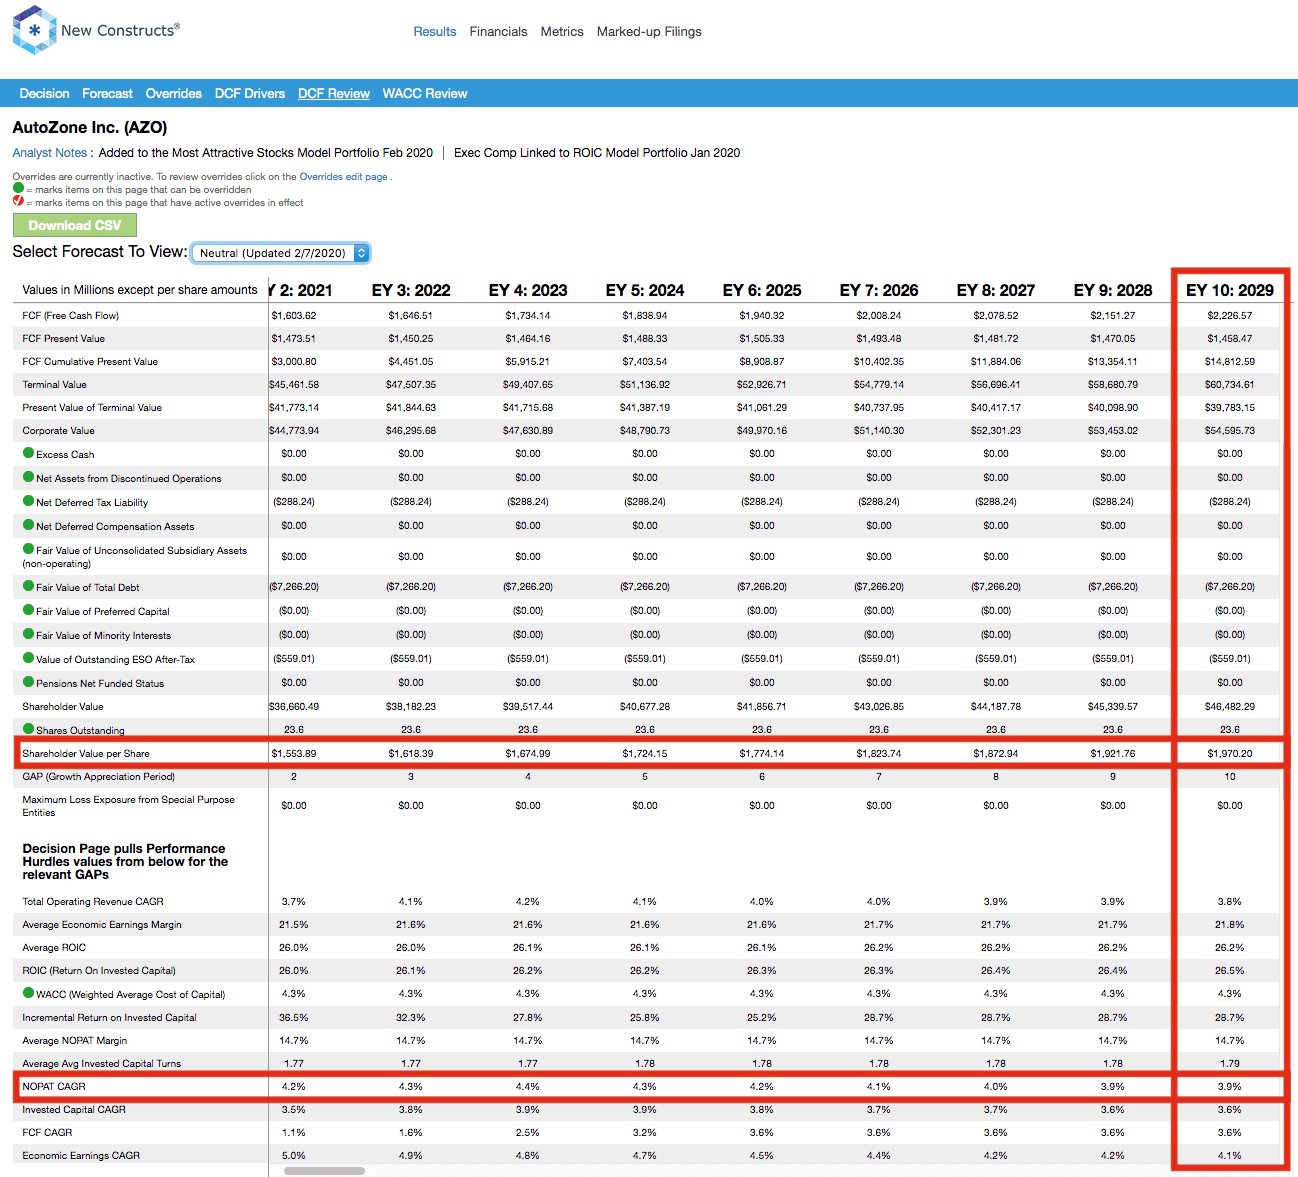
Task: Click the Average Avg Invested Capital Turns label
Action: pyautogui.click(x=102, y=1063)
